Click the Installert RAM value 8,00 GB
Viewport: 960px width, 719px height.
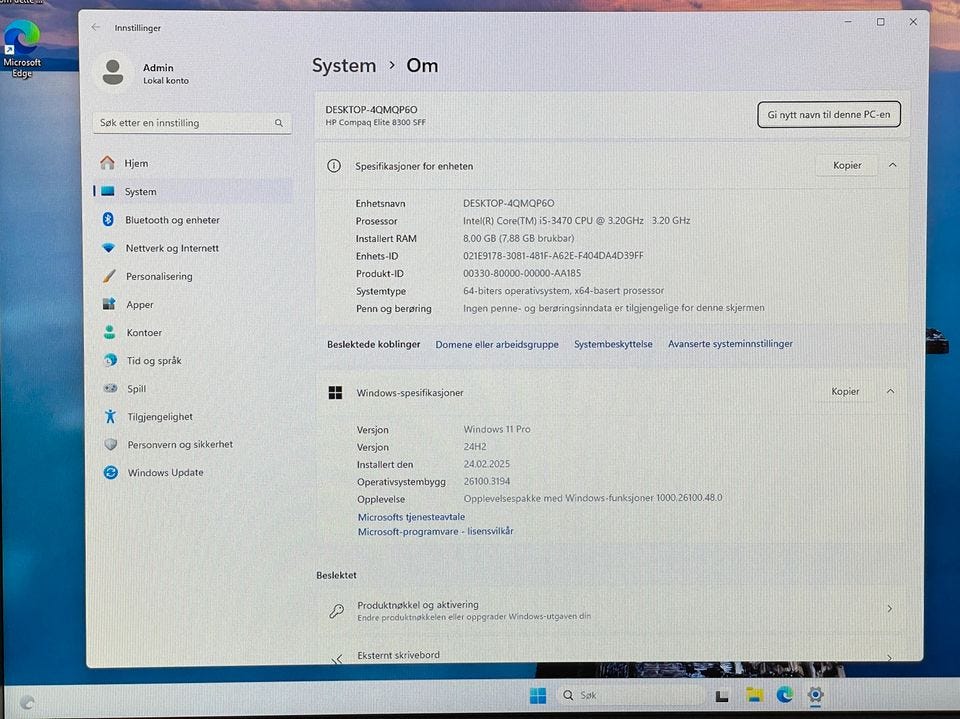pos(518,238)
